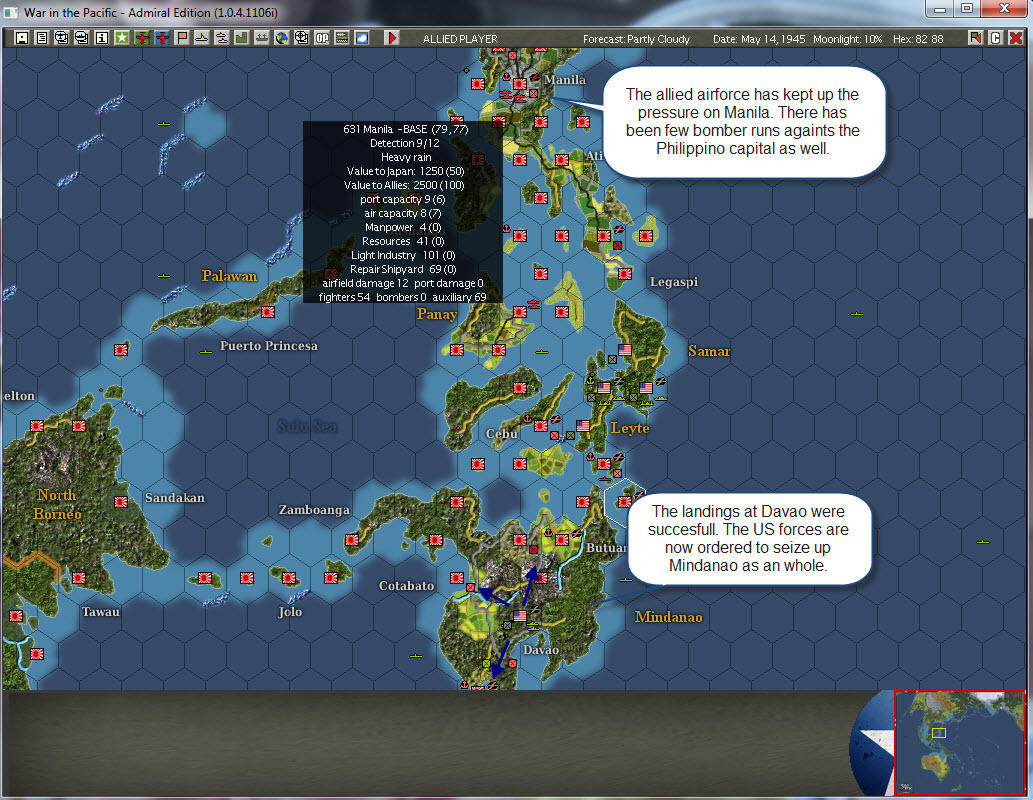Click the second face toolbar icon
Image resolution: width=1033 pixels, height=800 pixels.
pyautogui.click(x=82, y=38)
